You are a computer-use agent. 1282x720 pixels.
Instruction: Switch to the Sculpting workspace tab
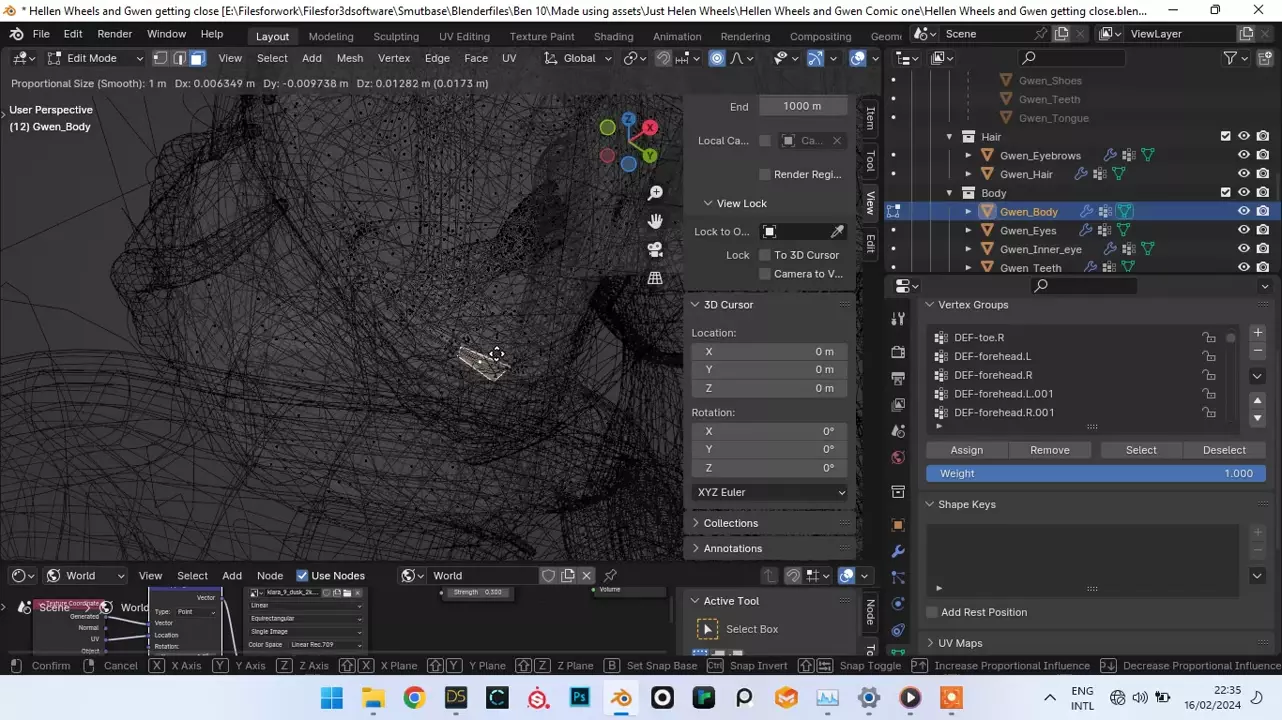(x=396, y=36)
